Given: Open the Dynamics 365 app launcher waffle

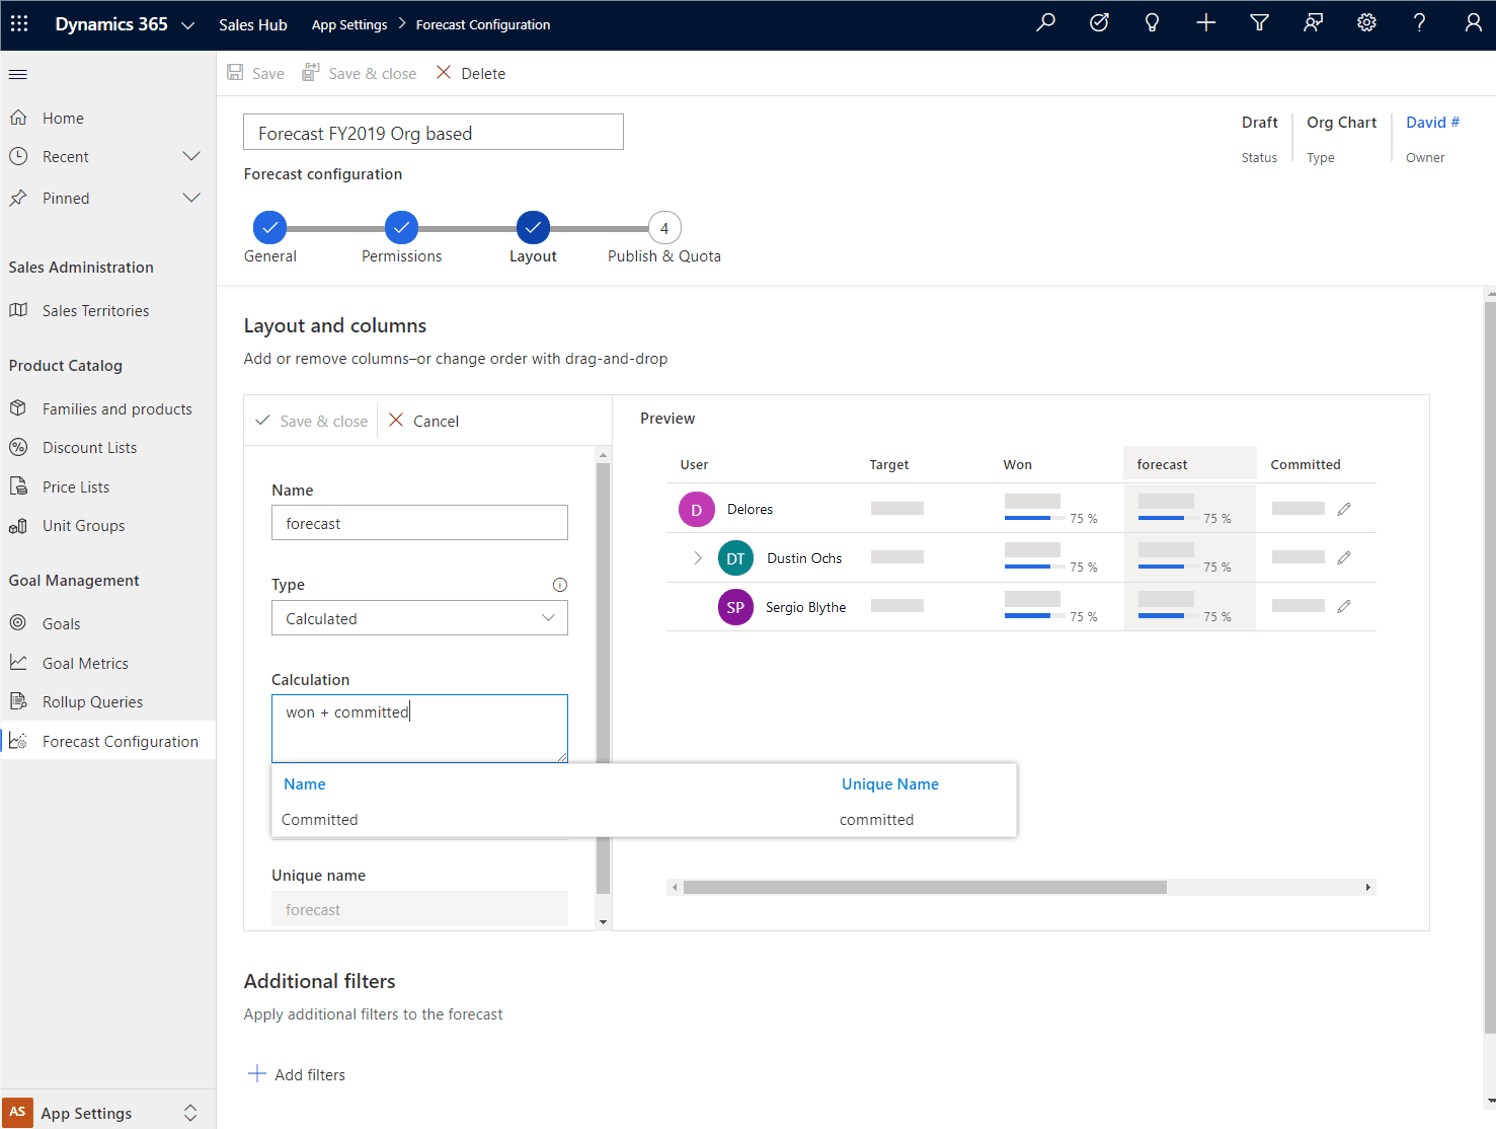Looking at the screenshot, I should coord(19,23).
